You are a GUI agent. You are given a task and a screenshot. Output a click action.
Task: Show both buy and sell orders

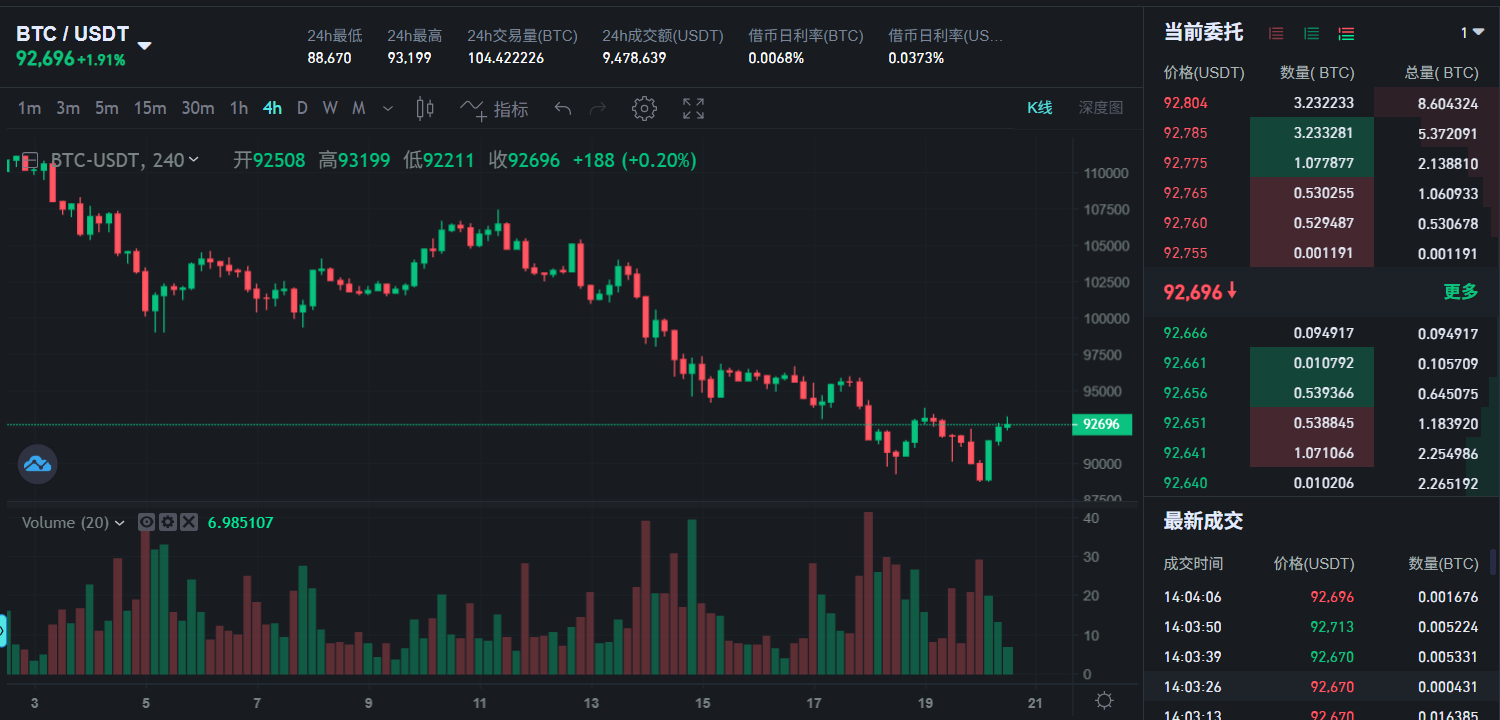[x=1346, y=33]
